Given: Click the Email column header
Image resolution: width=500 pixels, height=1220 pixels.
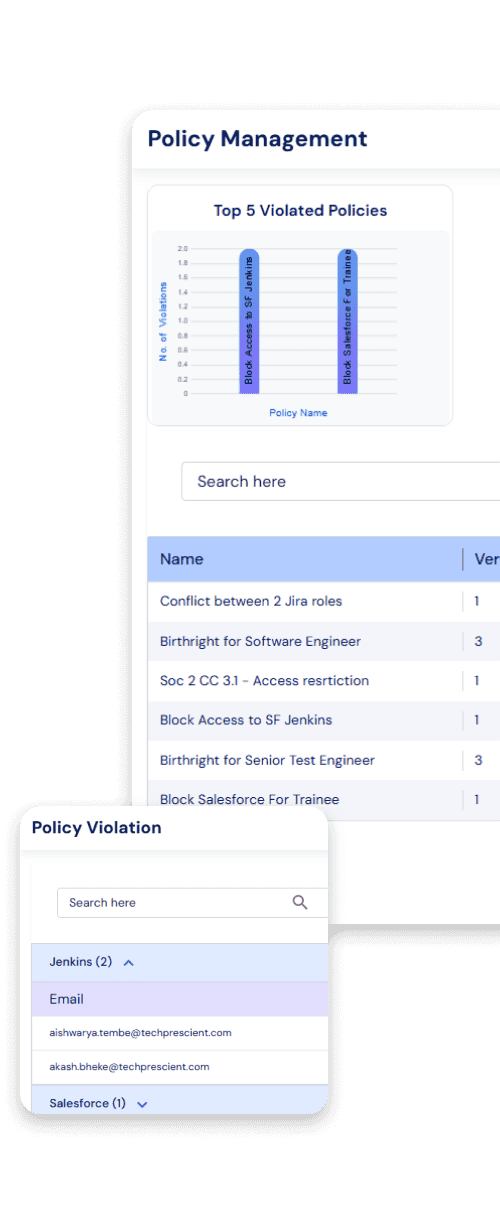Looking at the screenshot, I should 66,999.
